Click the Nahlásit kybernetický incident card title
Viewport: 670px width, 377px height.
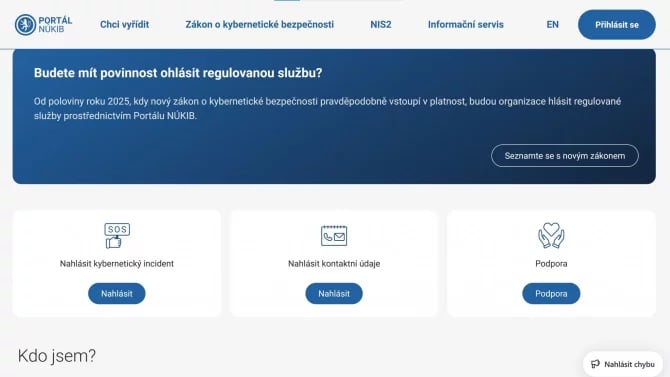pos(117,264)
